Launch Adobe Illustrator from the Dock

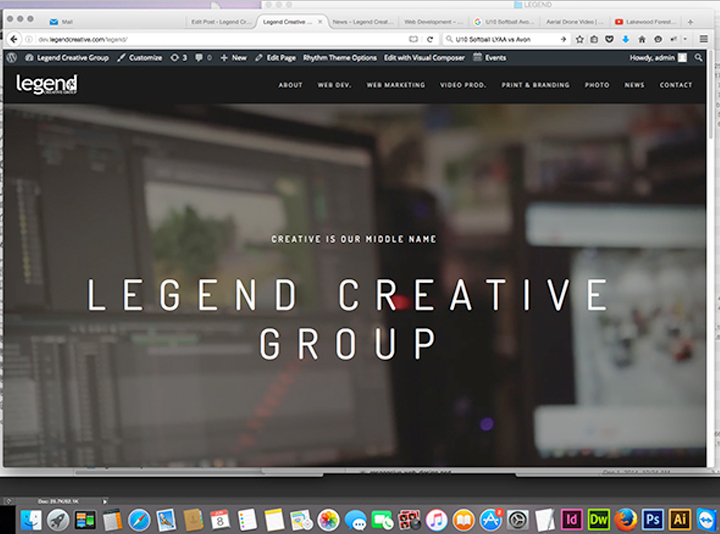coord(680,520)
